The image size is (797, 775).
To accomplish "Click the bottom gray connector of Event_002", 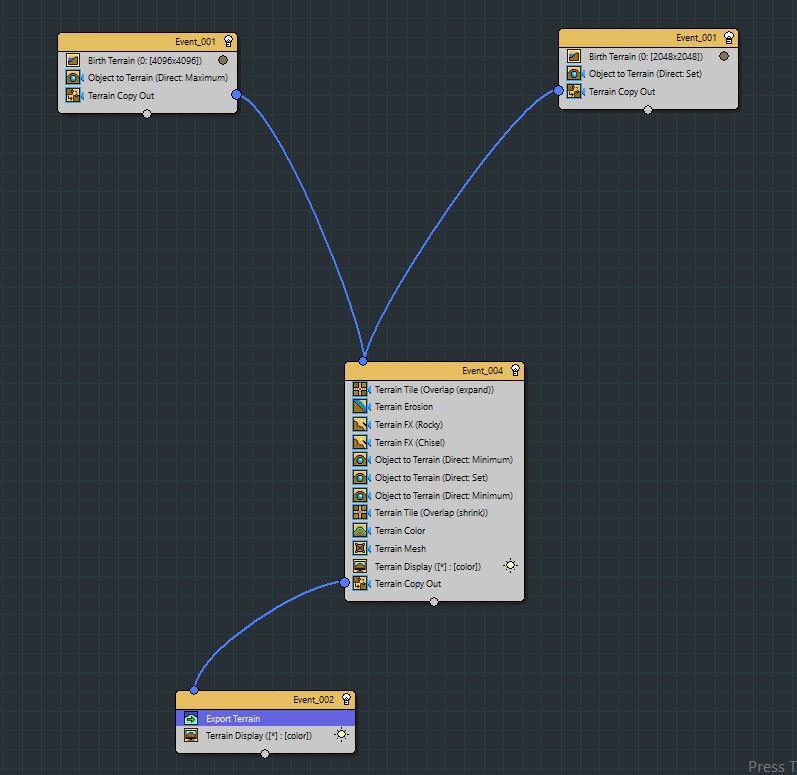I will tap(265, 754).
